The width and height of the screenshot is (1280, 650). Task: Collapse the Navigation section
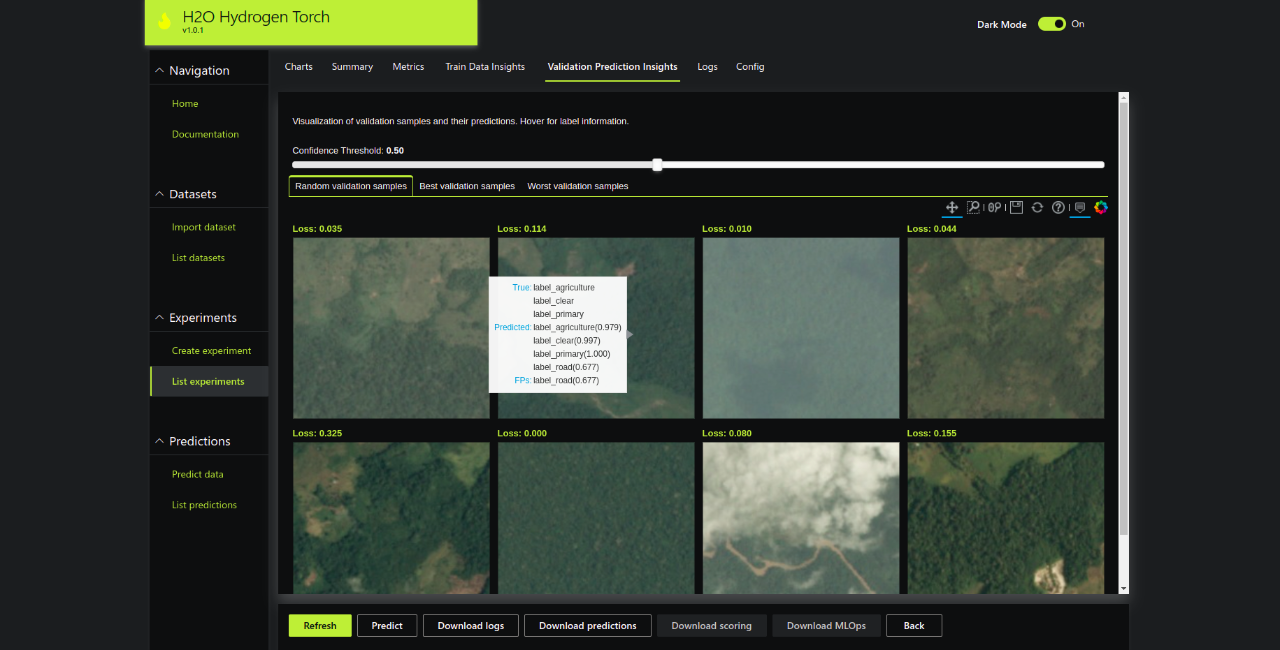(x=159, y=71)
